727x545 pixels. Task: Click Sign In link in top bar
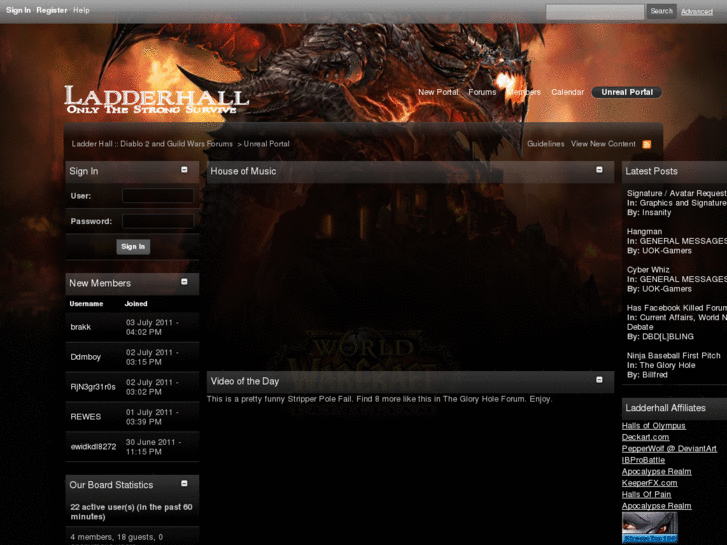coord(19,10)
